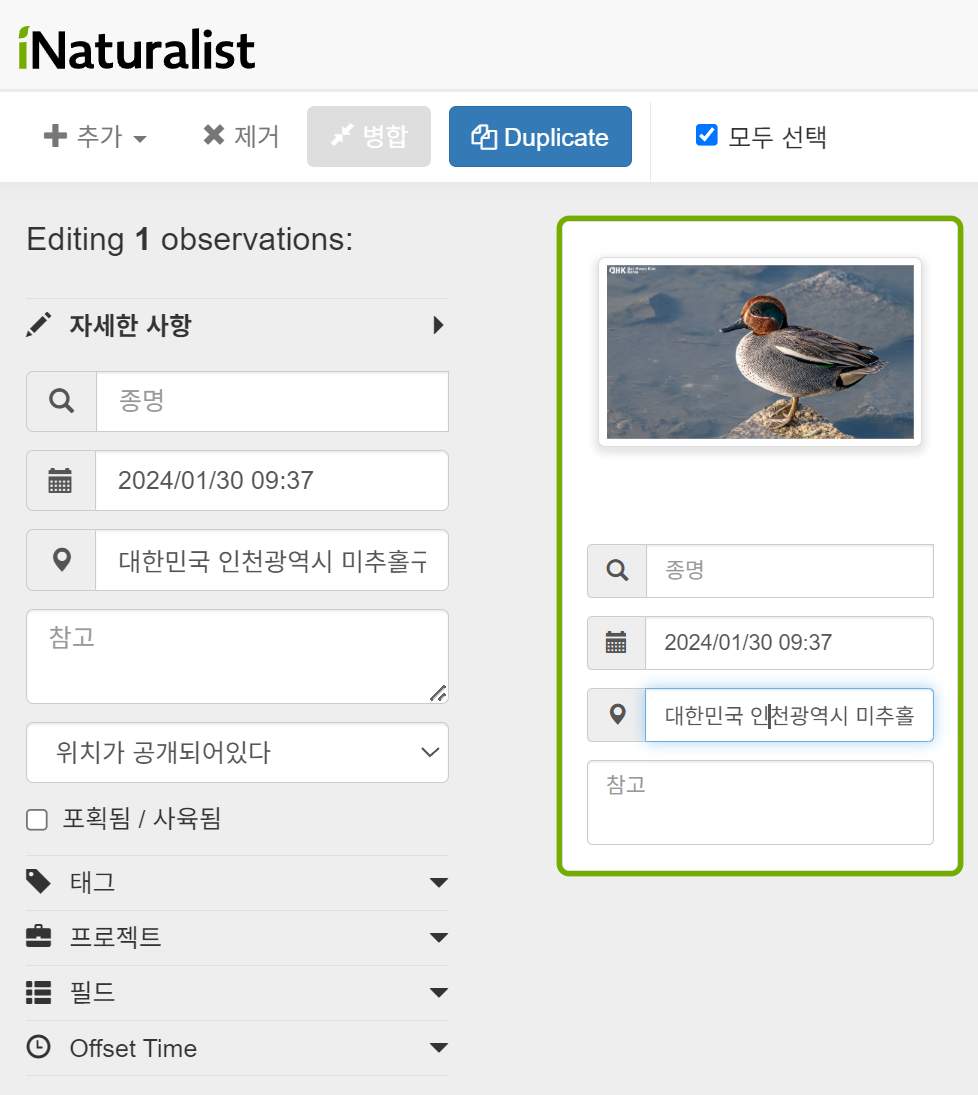Screen dimensions: 978x1095
Task: Click the left 참고 notes textarea
Action: (238, 656)
